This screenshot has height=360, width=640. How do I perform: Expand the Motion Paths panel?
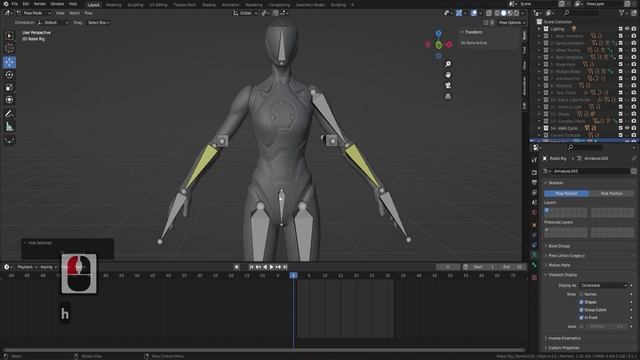[x=559, y=265]
